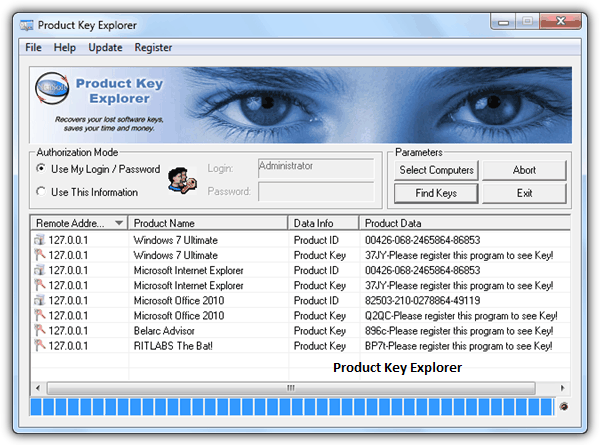This screenshot has width=600, height=445.
Task: Click the Product Data column header
Action: click(x=465, y=223)
